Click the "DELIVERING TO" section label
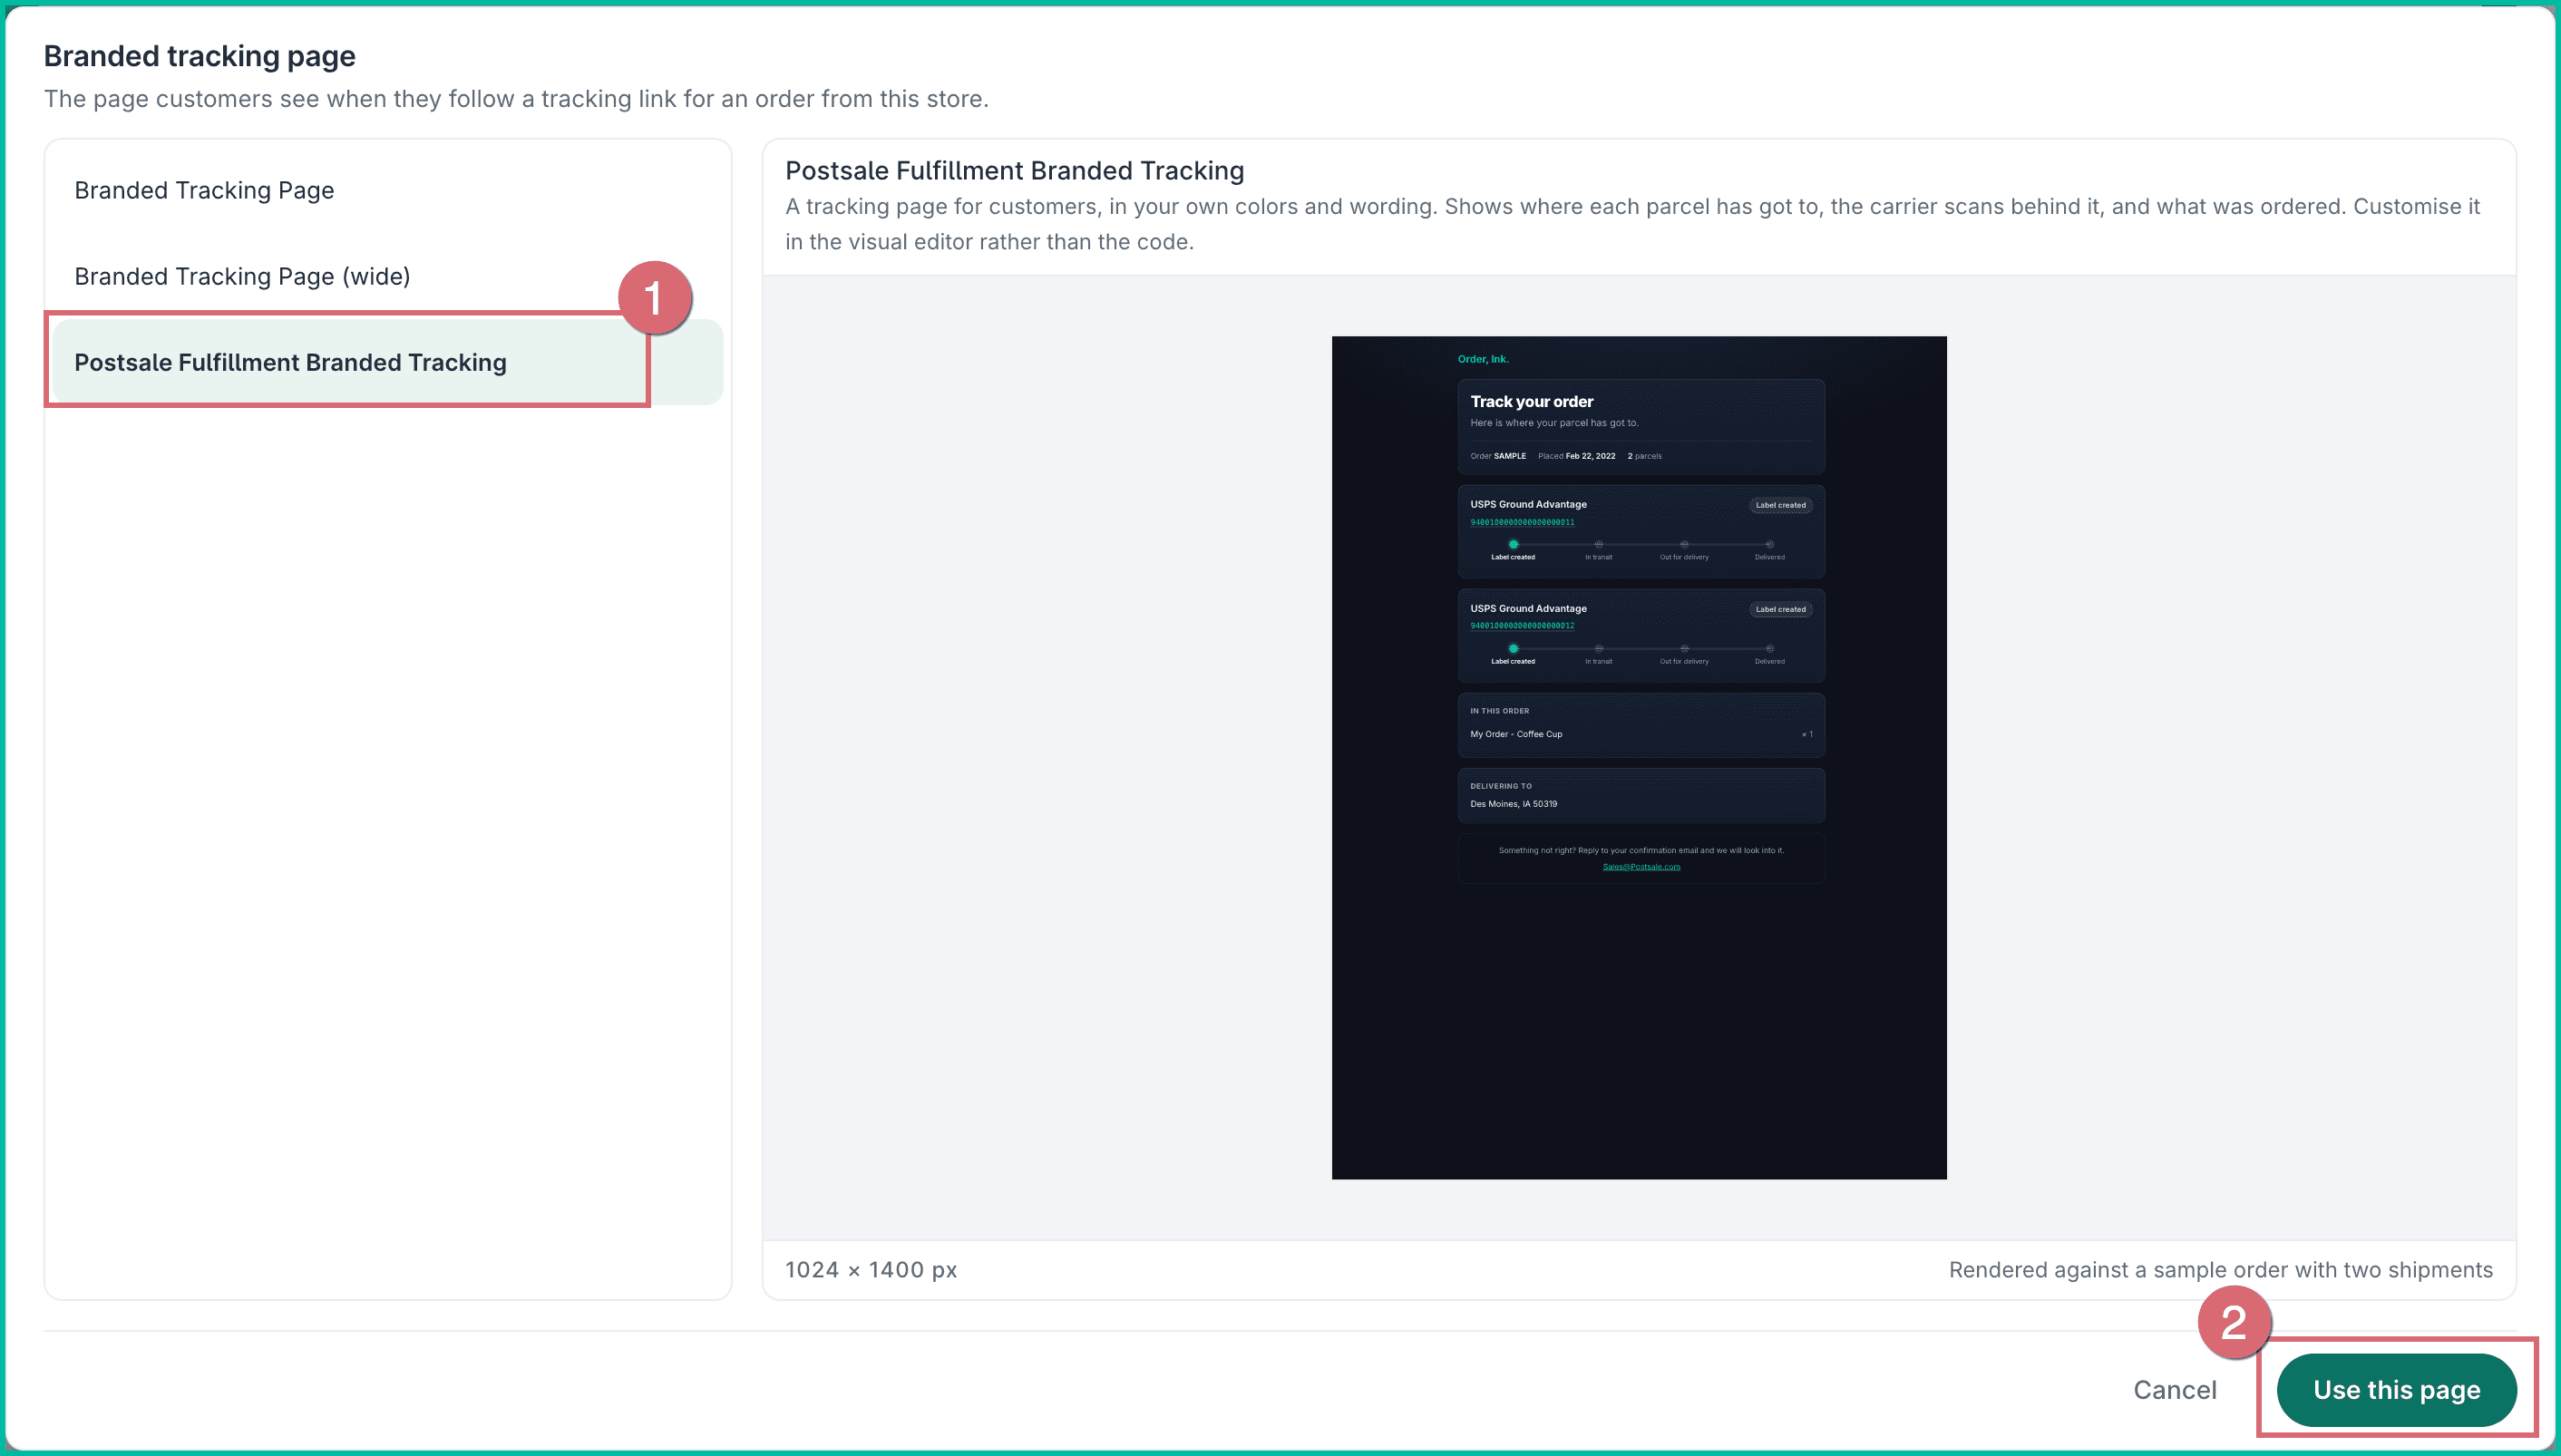 (1500, 786)
